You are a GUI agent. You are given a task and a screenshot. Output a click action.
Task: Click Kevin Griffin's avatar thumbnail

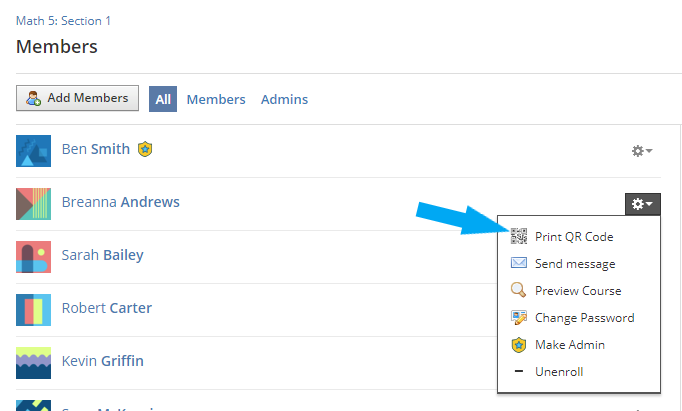(34, 362)
